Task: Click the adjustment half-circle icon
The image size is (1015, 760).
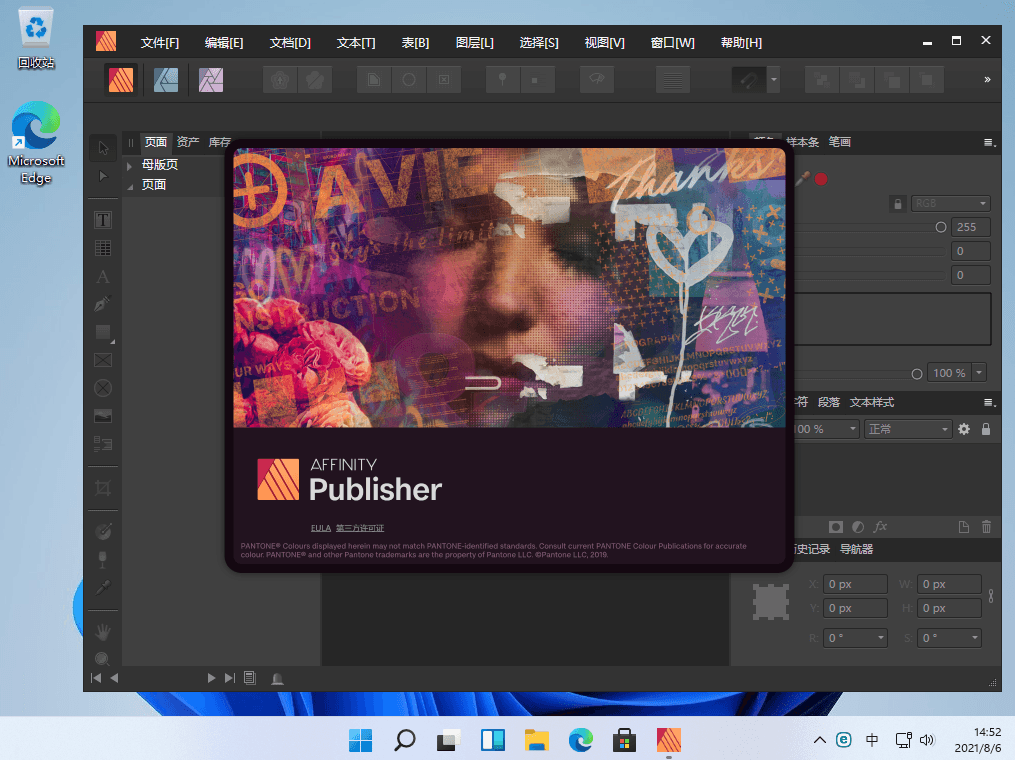Action: pos(858,527)
